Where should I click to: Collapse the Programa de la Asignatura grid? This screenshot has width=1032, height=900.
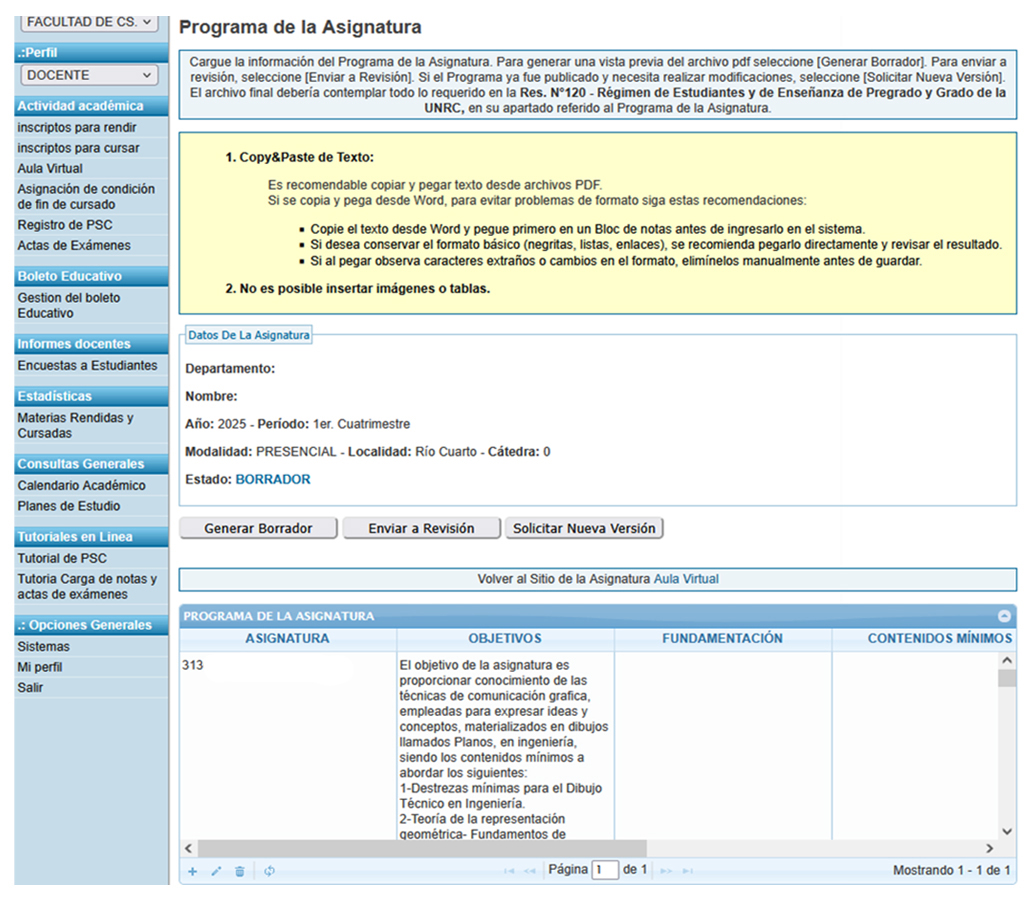(x=1004, y=617)
